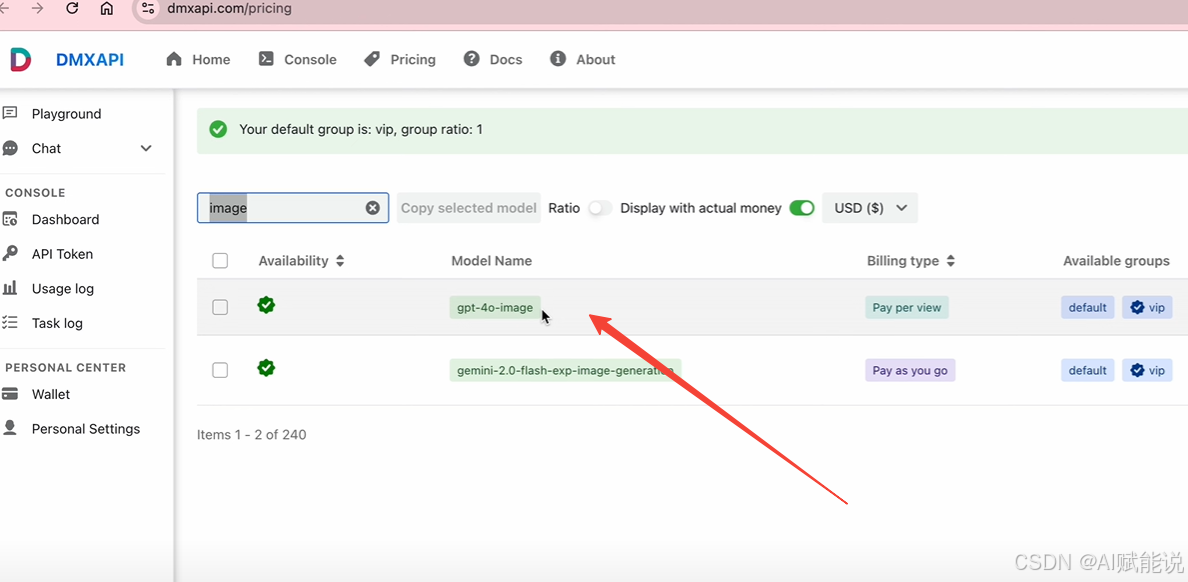
Task: Open the USD ($) currency dropdown
Action: [870, 208]
